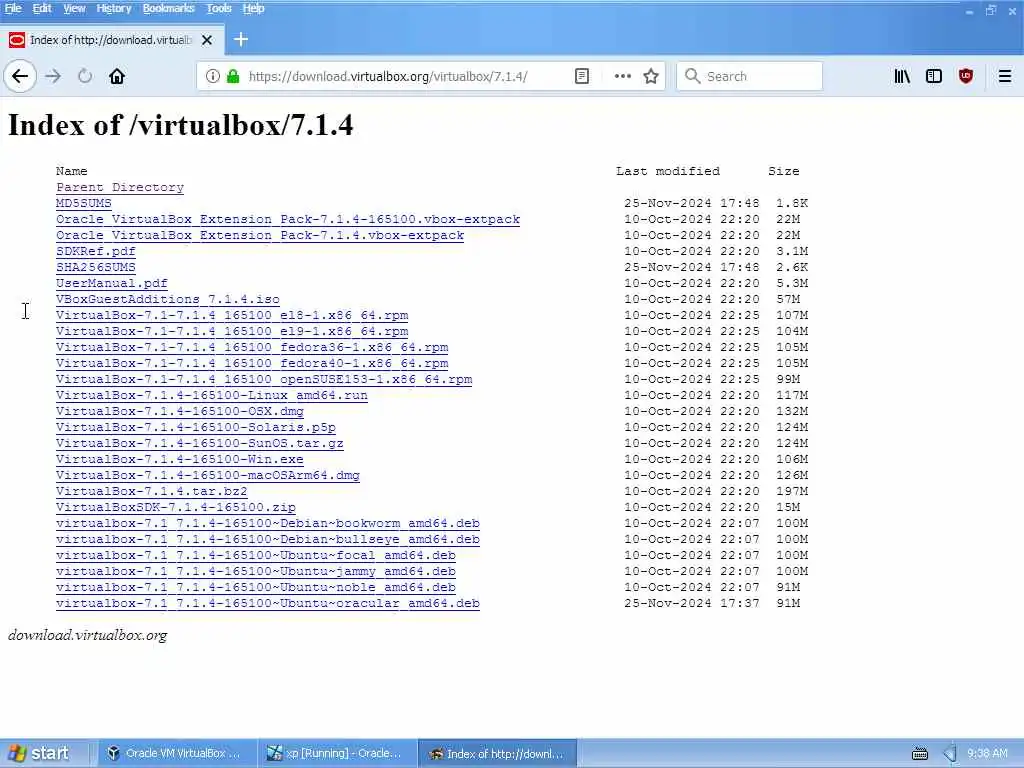
Task: Download the Debian bullseye deb package
Action: pyautogui.click(x=268, y=539)
